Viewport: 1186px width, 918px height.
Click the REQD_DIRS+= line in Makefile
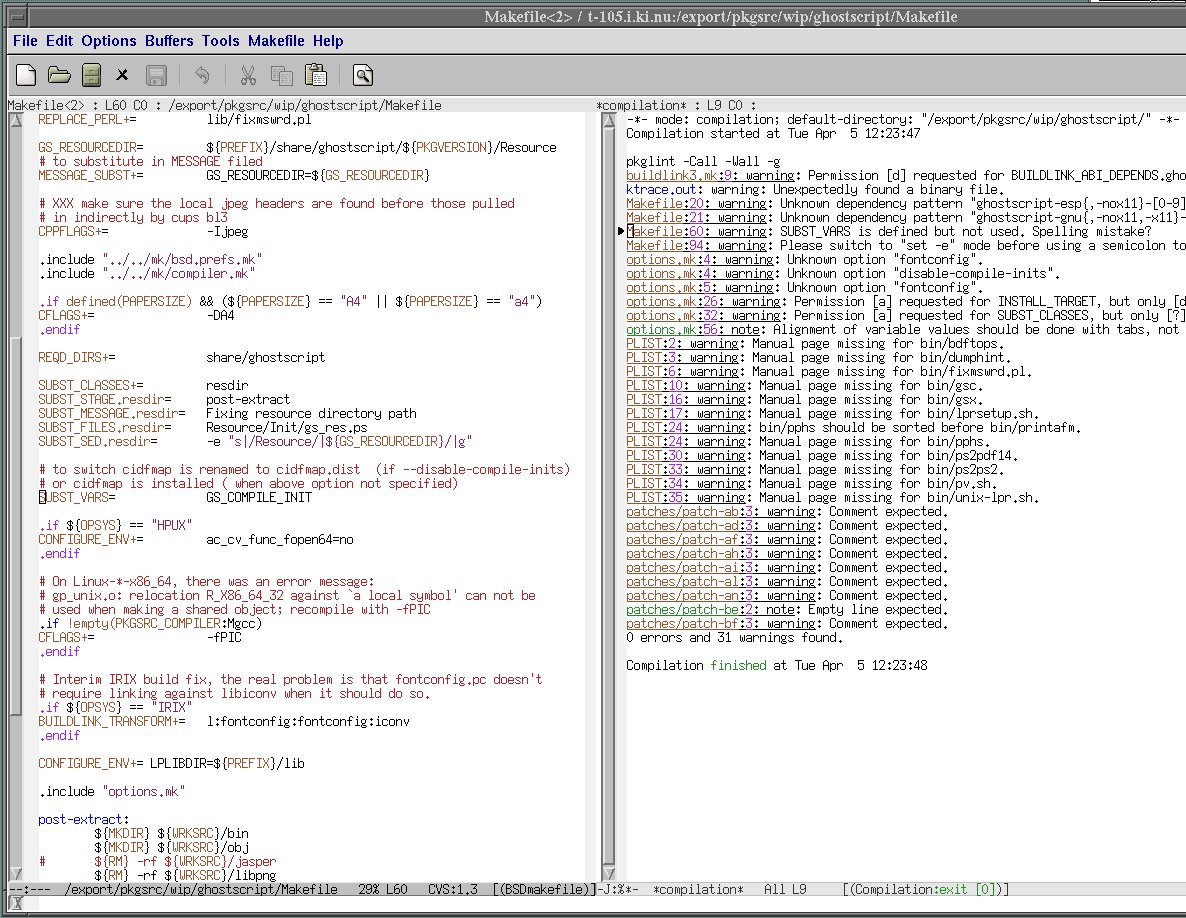click(x=182, y=358)
